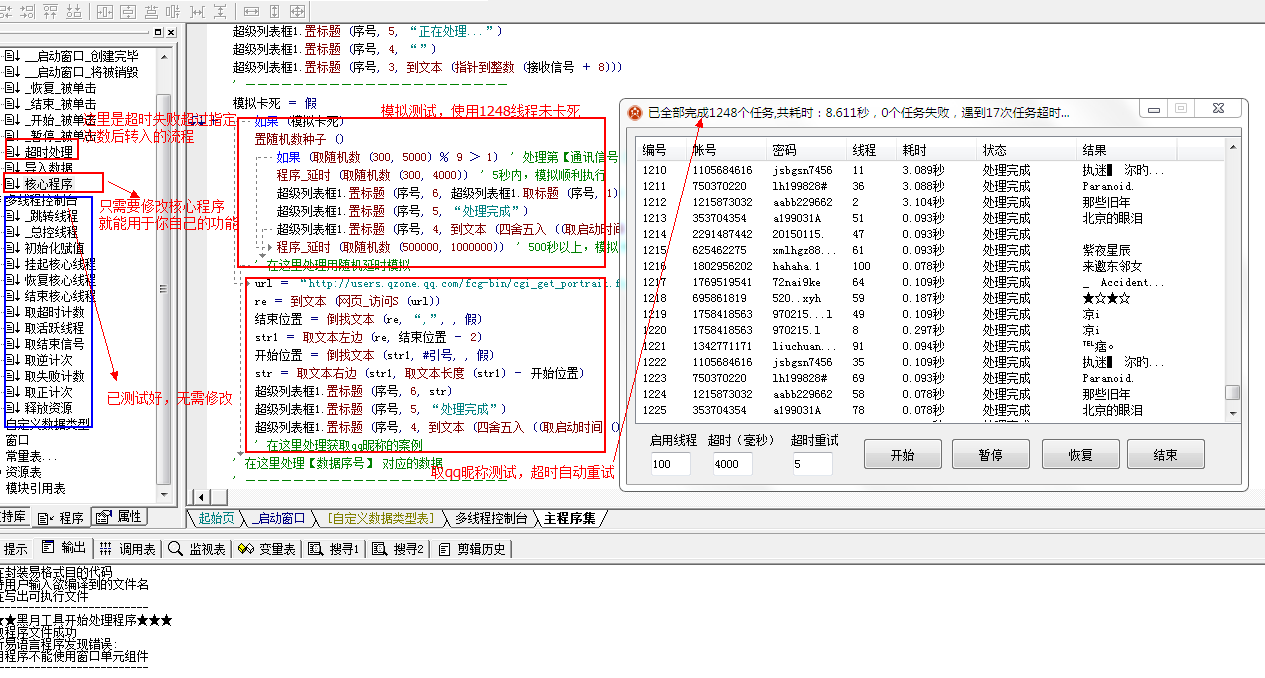This screenshot has width=1265, height=678.
Task: Switch to the 输出 bottom tab
Action: click(x=64, y=549)
